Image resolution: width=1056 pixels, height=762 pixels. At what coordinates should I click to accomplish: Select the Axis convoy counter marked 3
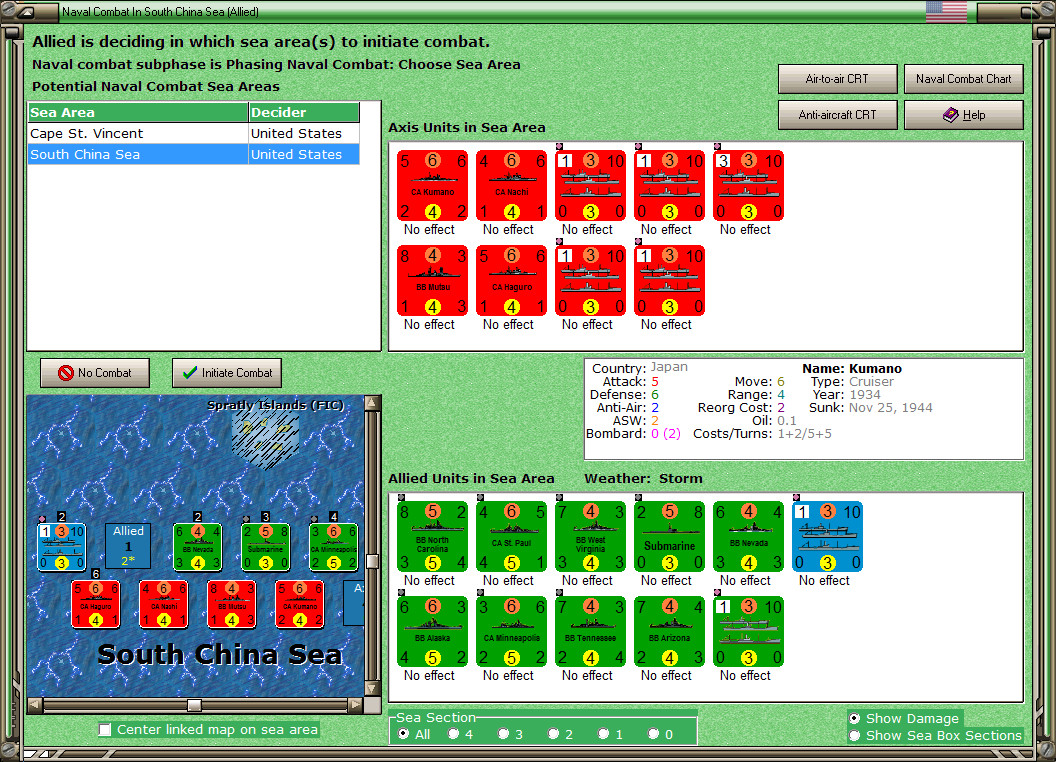pos(748,186)
